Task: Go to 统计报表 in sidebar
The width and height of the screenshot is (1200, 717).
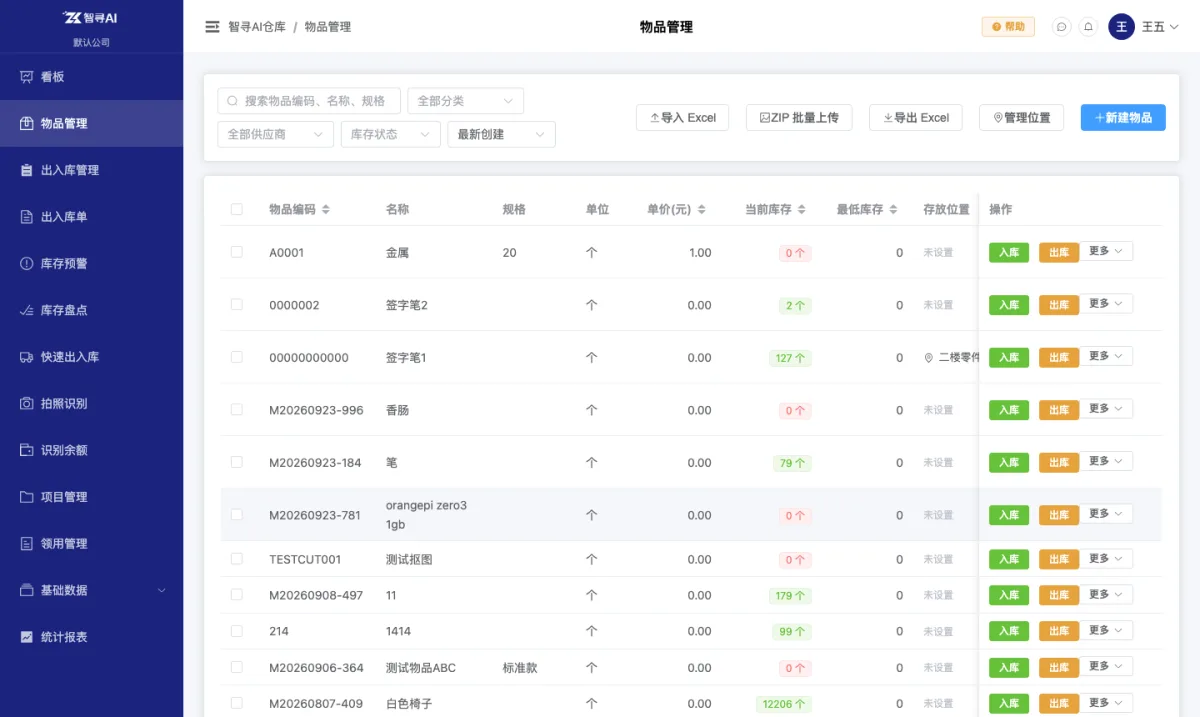Action: [91, 637]
